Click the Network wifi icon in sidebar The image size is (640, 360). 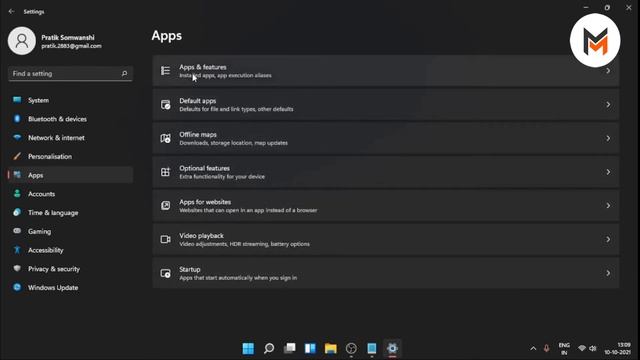(17, 138)
